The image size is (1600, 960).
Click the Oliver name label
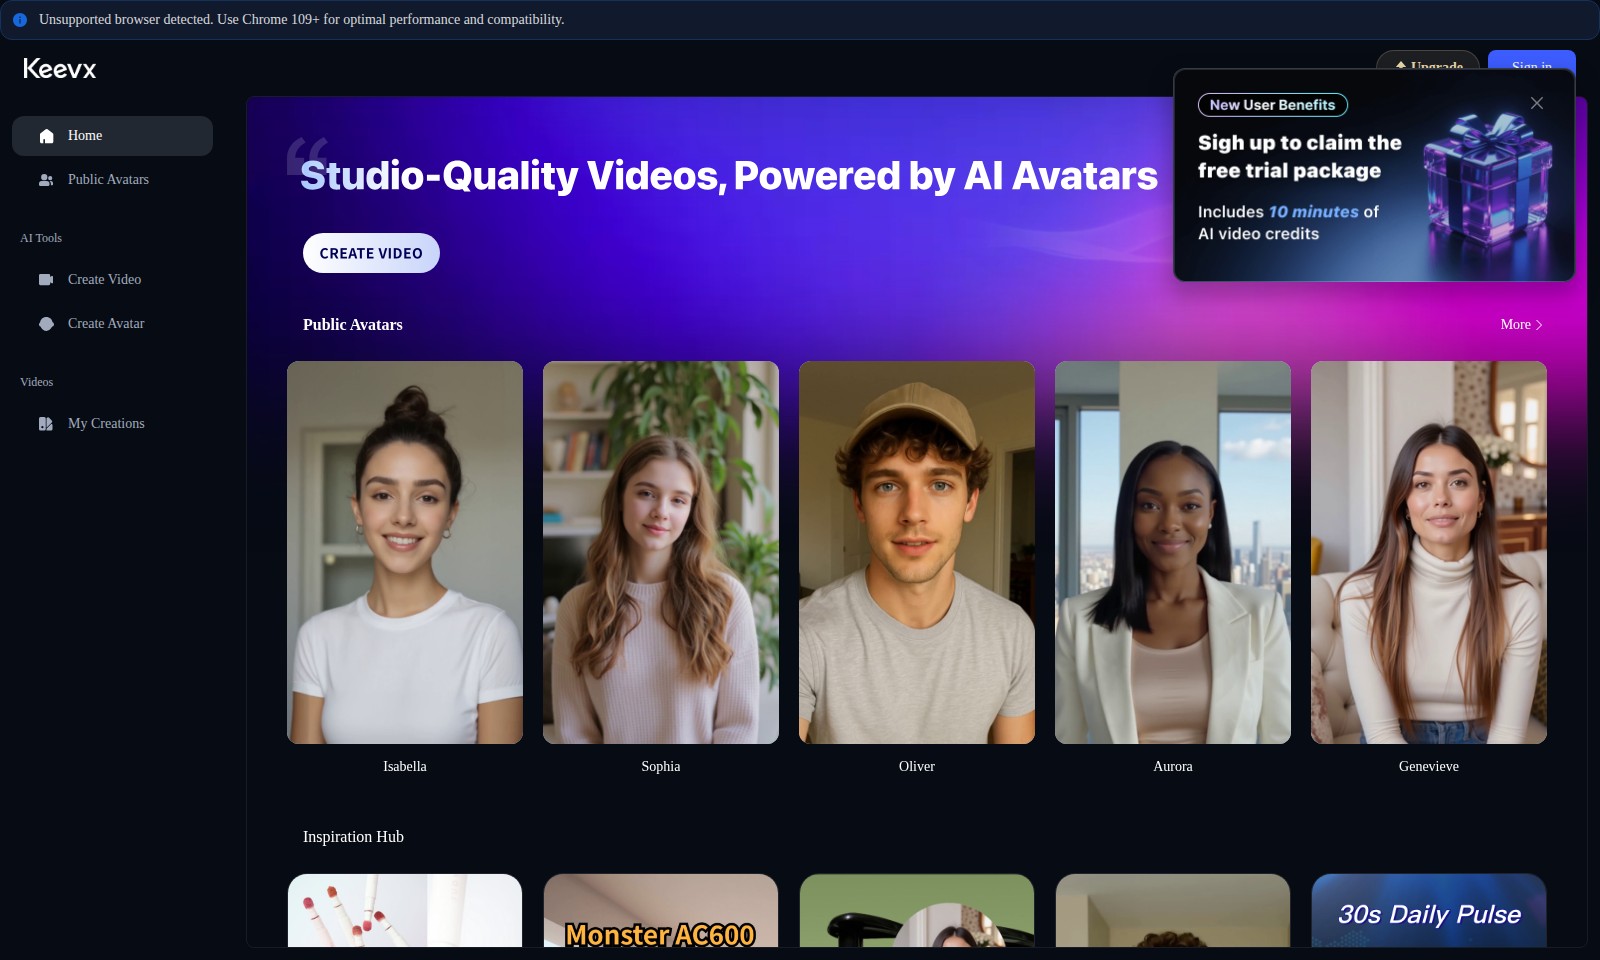point(917,767)
